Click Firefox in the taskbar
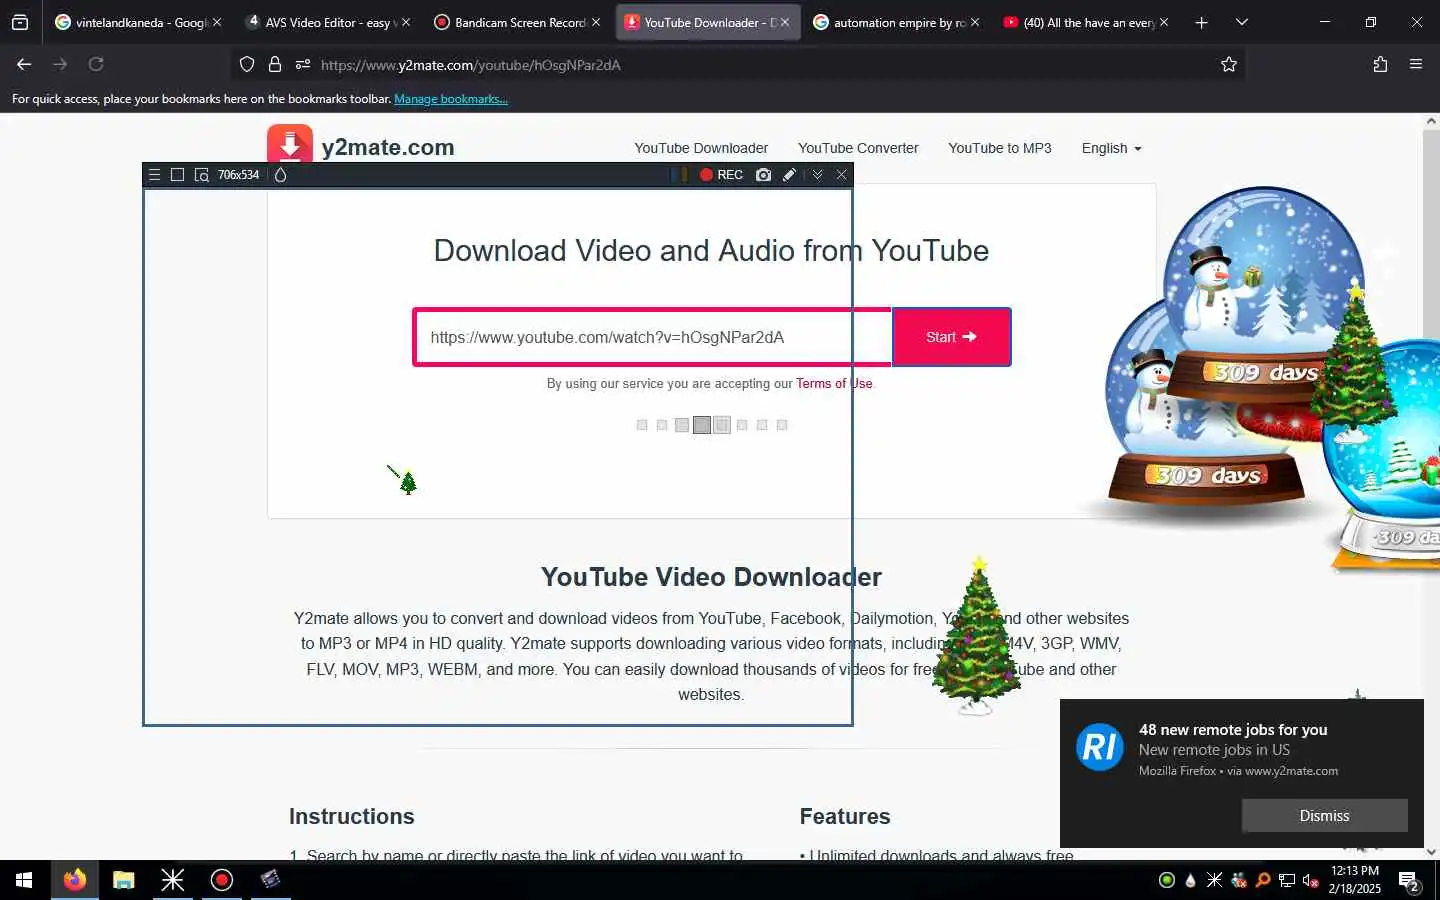This screenshot has width=1440, height=900. 75,880
